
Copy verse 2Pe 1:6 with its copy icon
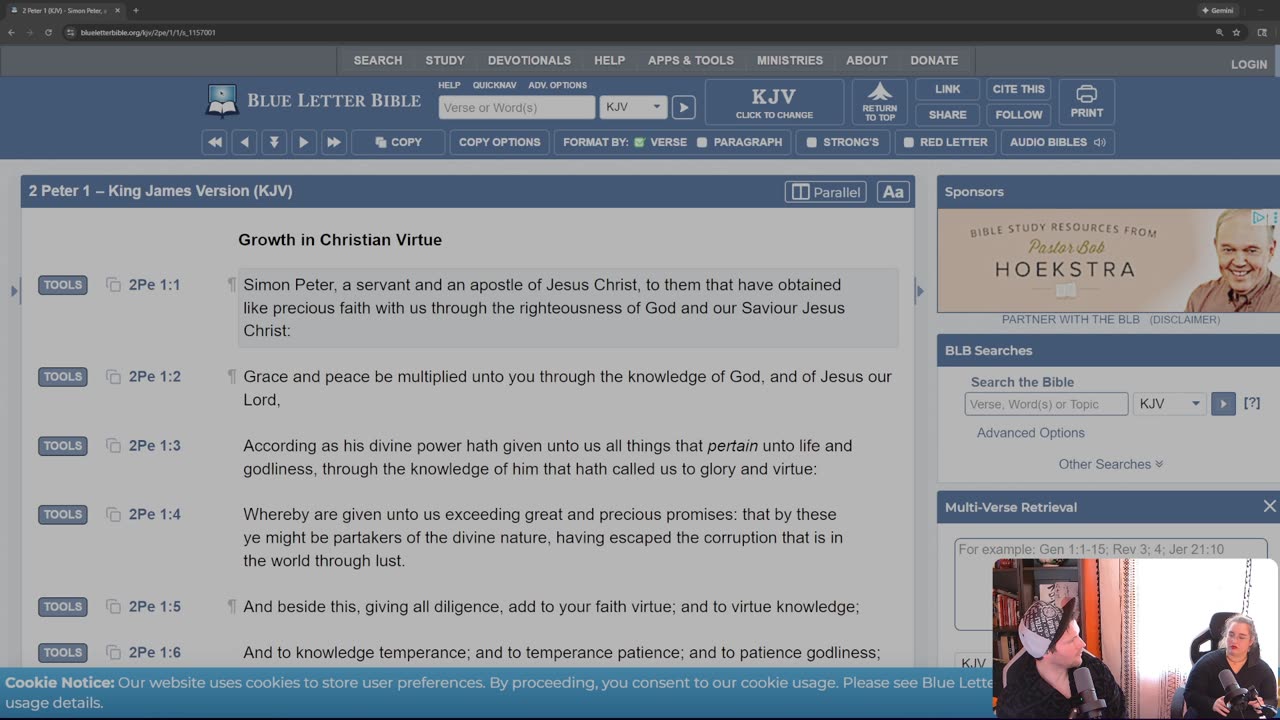pyautogui.click(x=113, y=653)
